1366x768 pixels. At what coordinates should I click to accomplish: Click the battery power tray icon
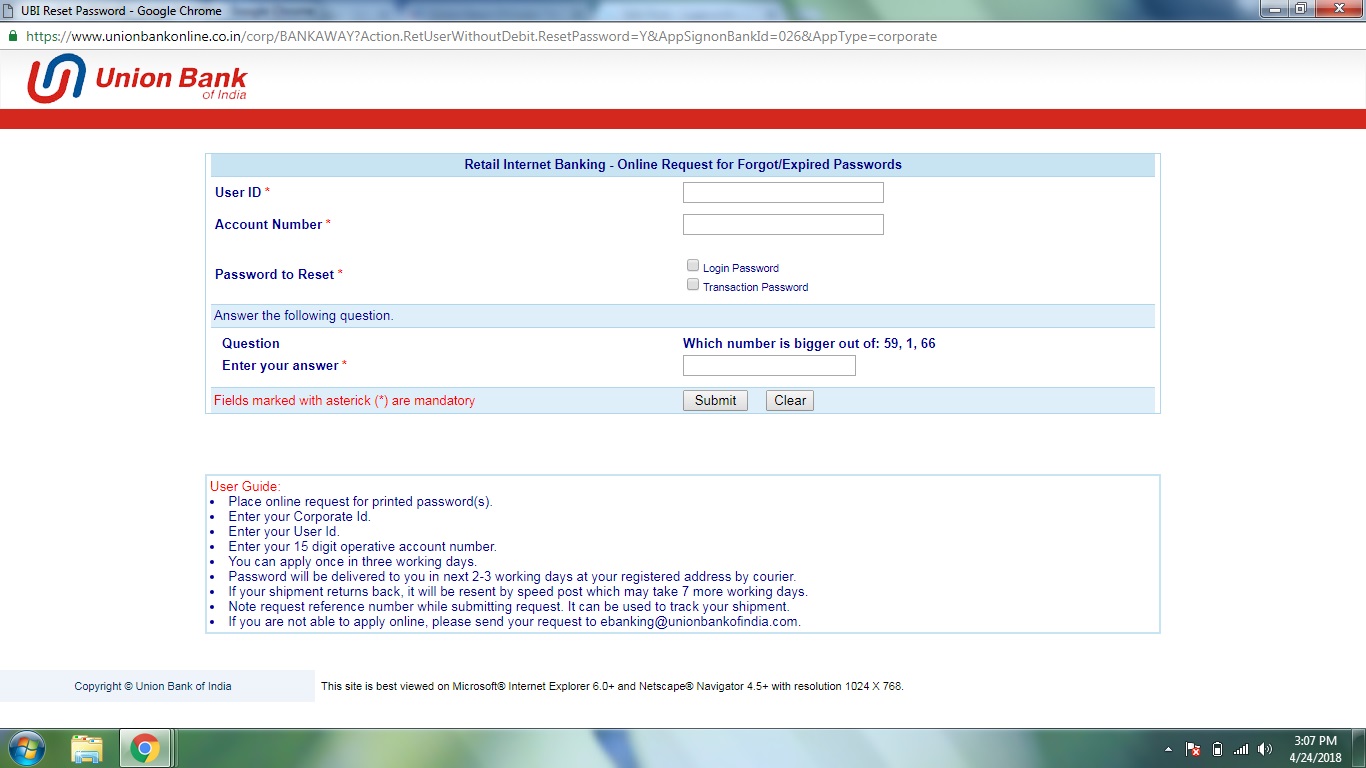(1217, 749)
